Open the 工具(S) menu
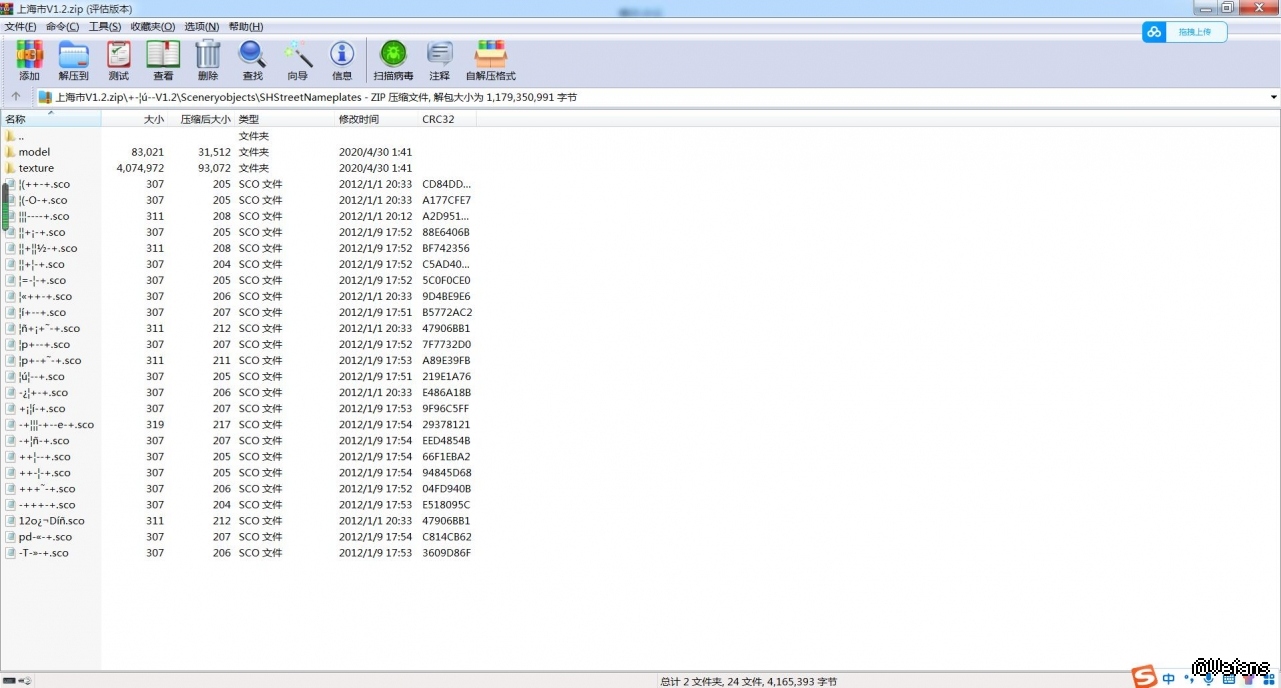Screen dimensions: 1281x688 (x=105, y=26)
